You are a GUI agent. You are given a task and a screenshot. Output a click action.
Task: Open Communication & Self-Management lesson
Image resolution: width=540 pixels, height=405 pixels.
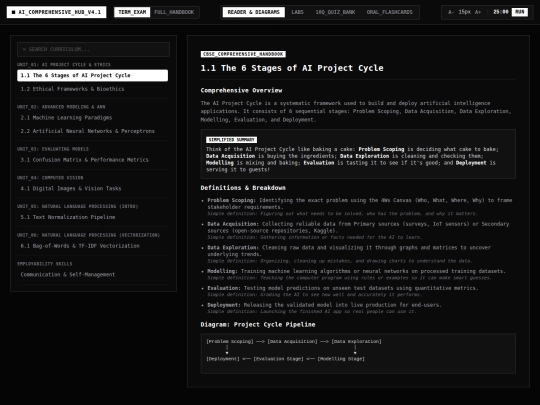[93, 274]
